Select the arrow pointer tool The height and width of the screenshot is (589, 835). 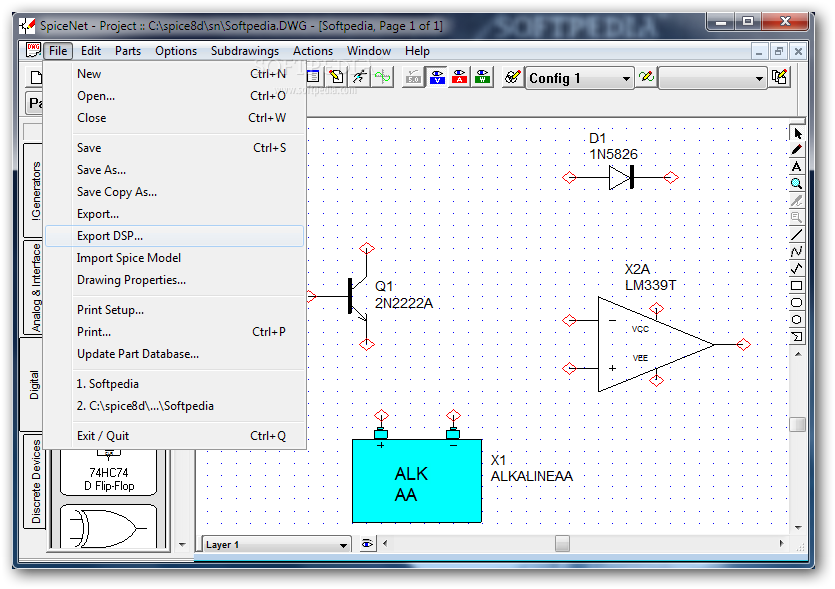(x=797, y=133)
